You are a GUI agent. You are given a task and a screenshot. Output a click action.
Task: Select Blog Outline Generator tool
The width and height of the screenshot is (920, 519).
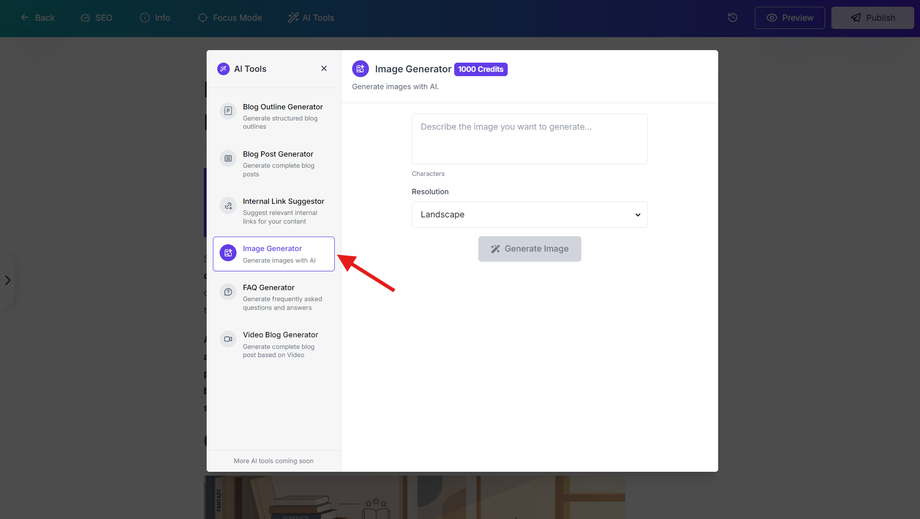273,116
